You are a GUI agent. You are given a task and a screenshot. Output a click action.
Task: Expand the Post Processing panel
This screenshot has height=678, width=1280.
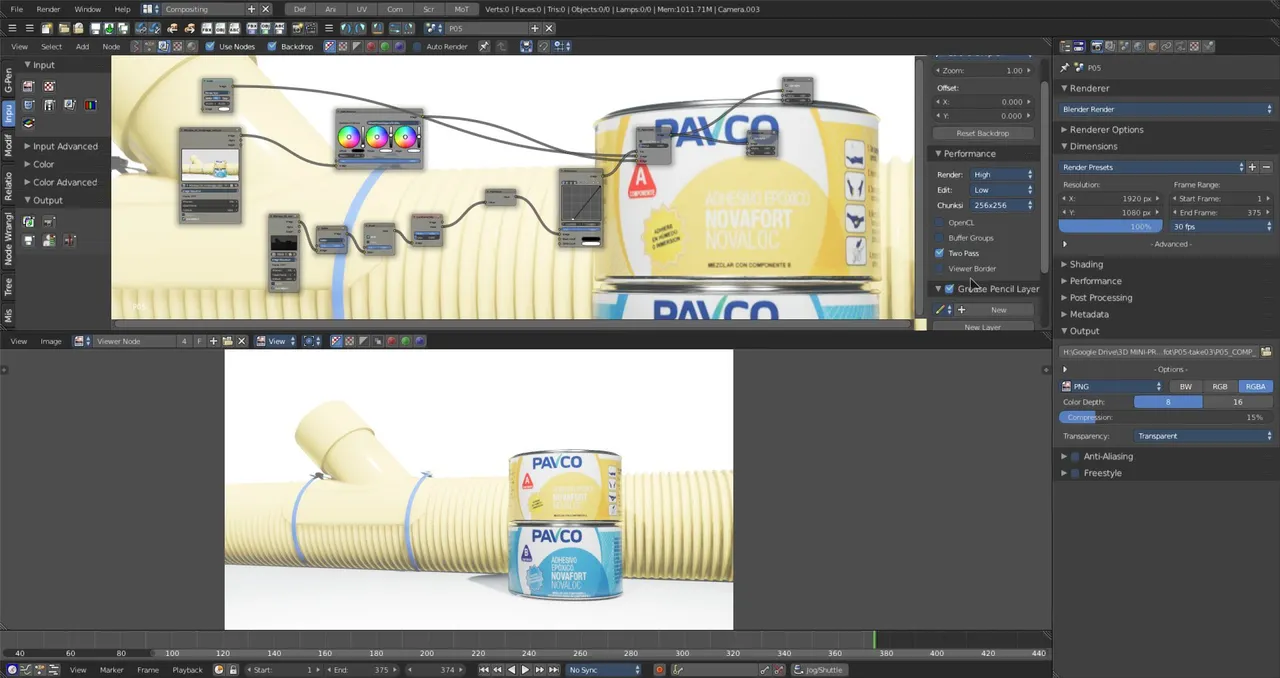click(x=1101, y=297)
